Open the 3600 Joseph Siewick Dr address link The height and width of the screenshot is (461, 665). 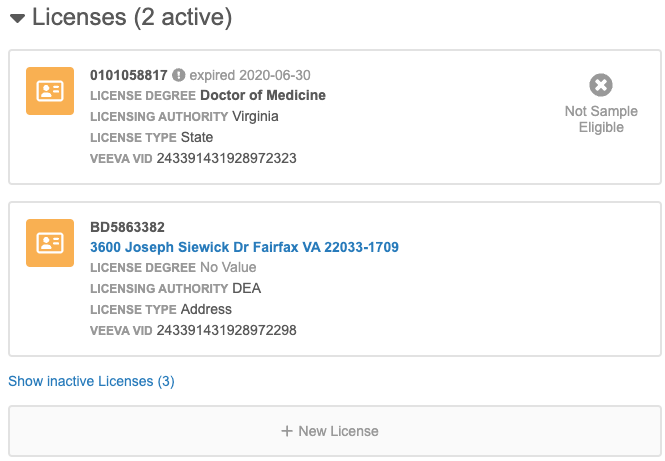[244, 247]
